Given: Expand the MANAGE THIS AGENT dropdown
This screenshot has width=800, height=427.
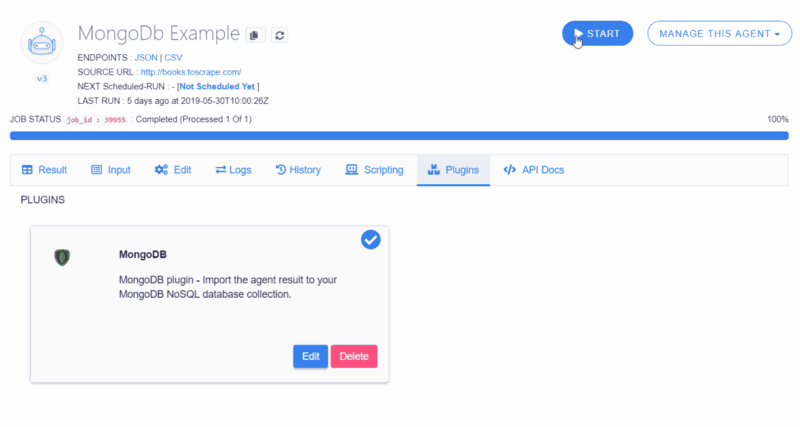Looking at the screenshot, I should pos(719,34).
